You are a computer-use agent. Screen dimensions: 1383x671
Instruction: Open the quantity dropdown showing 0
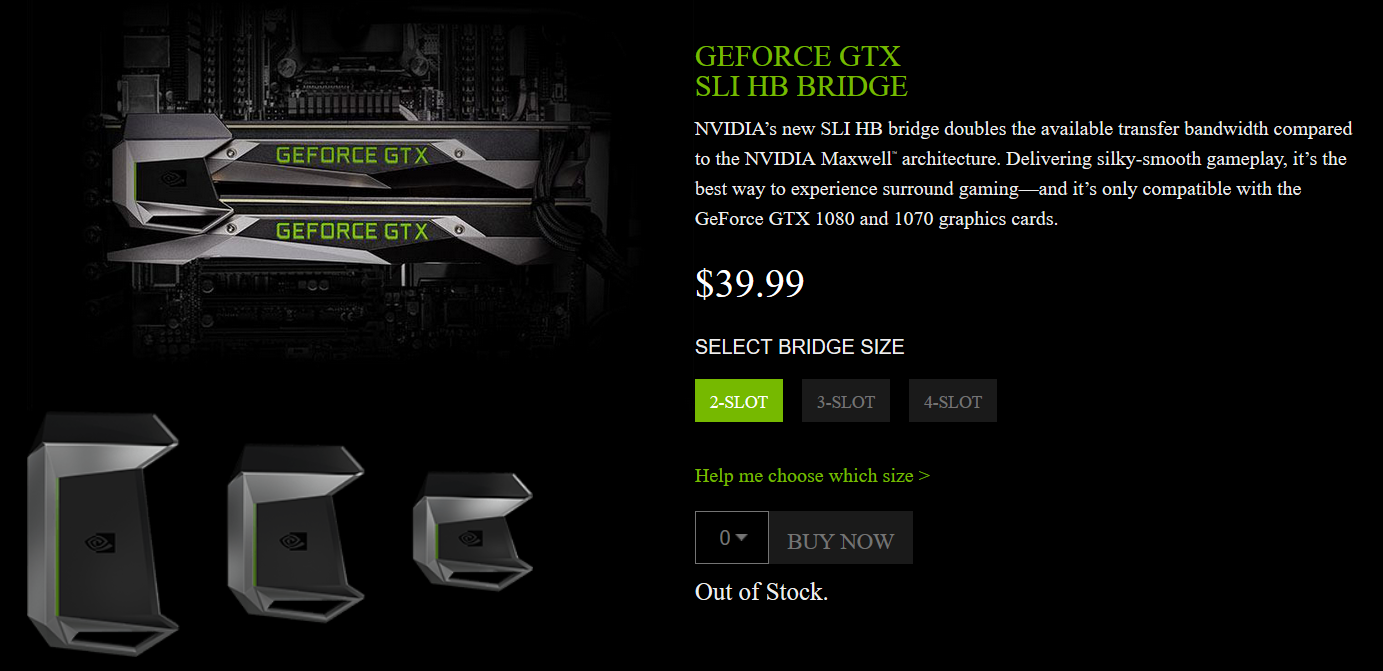click(732, 538)
